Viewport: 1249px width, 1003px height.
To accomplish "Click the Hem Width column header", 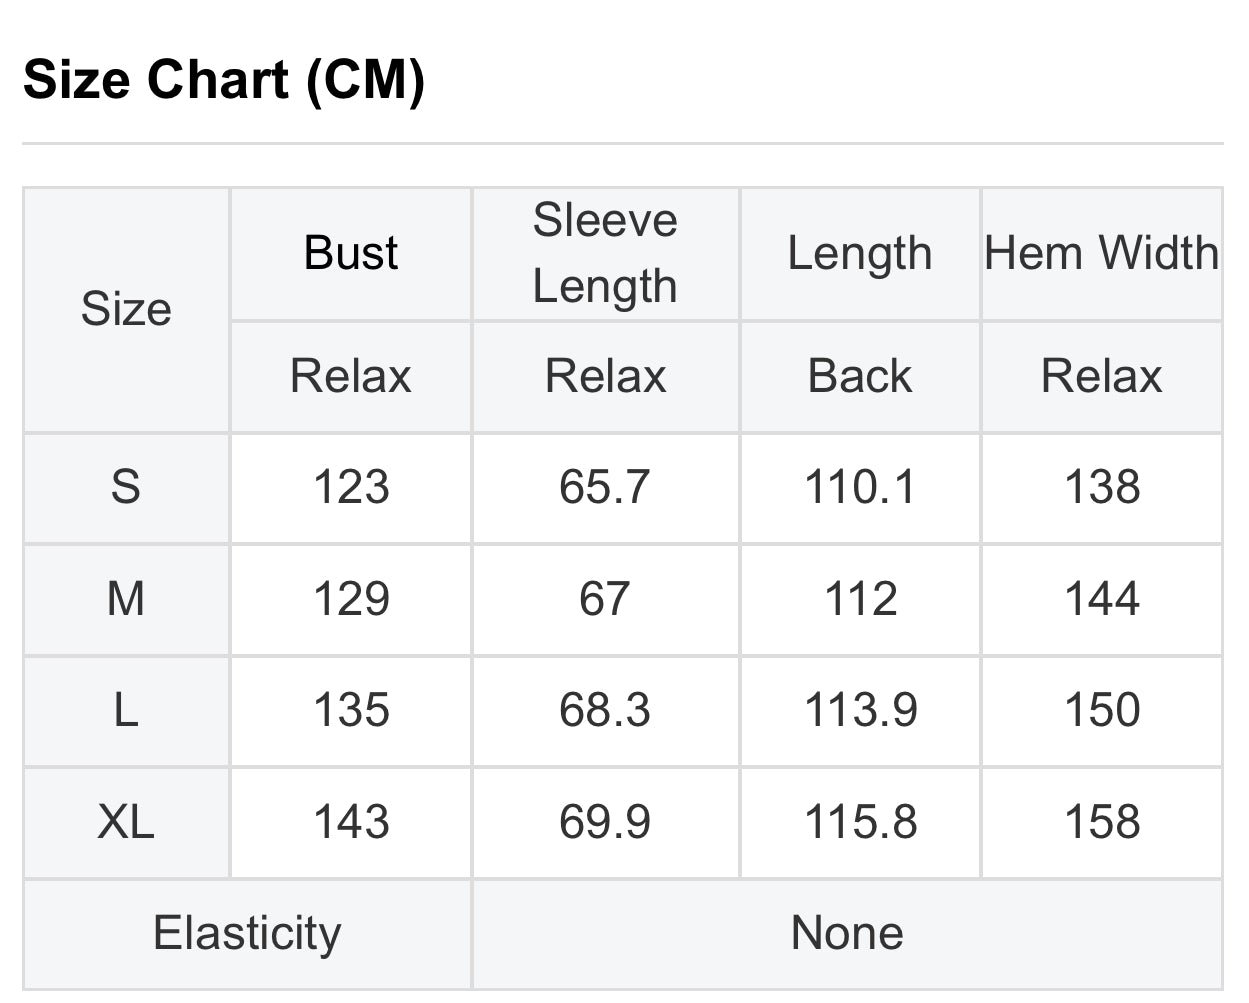I will (x=1101, y=253).
